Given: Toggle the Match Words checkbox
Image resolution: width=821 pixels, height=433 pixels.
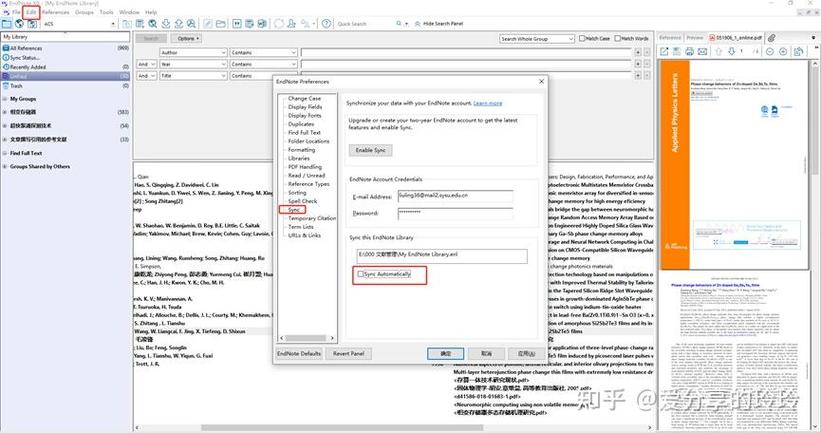Looking at the screenshot, I should click(617, 39).
